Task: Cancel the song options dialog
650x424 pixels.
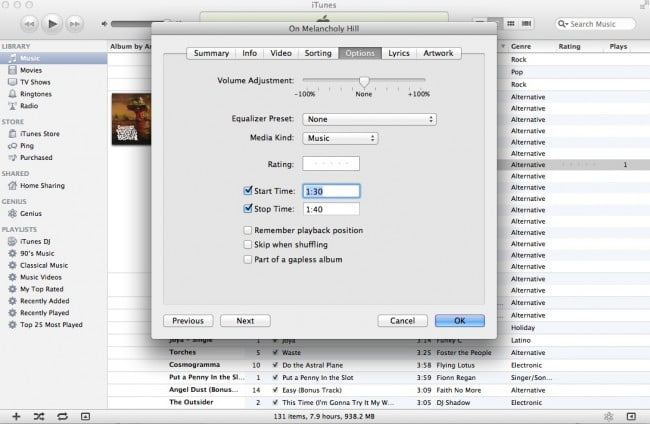Action: [402, 321]
